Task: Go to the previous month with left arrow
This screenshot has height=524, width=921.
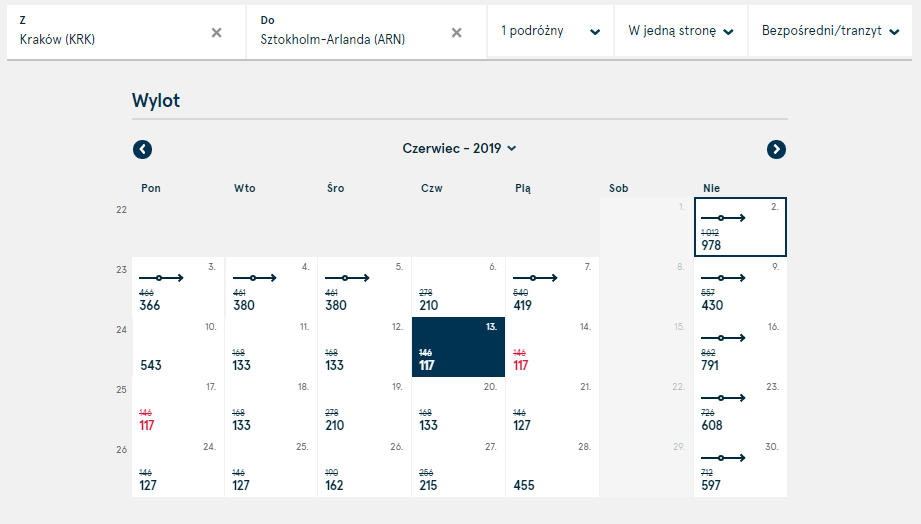Action: [142, 149]
